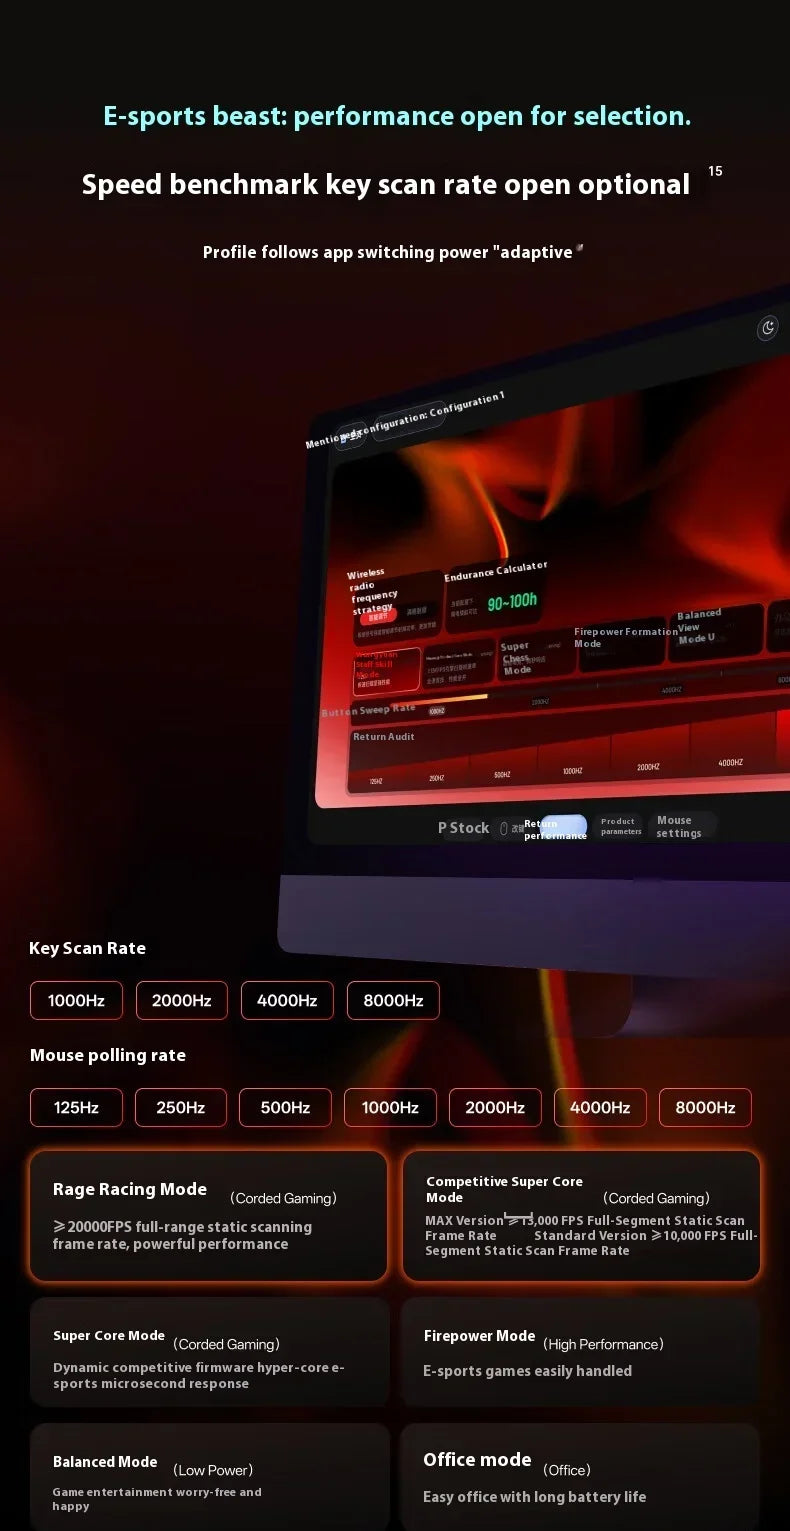790x1531 pixels.
Task: Click the Key Scan Rate heading
Action: coord(87,948)
